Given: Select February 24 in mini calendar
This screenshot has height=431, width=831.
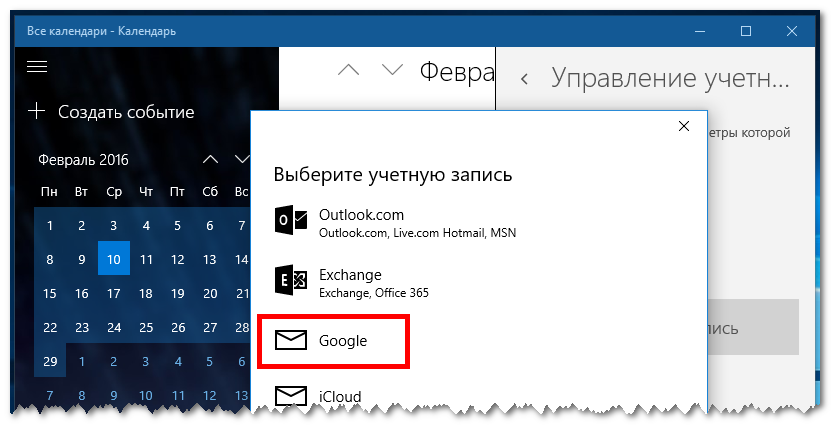Looking at the screenshot, I should (x=113, y=327).
